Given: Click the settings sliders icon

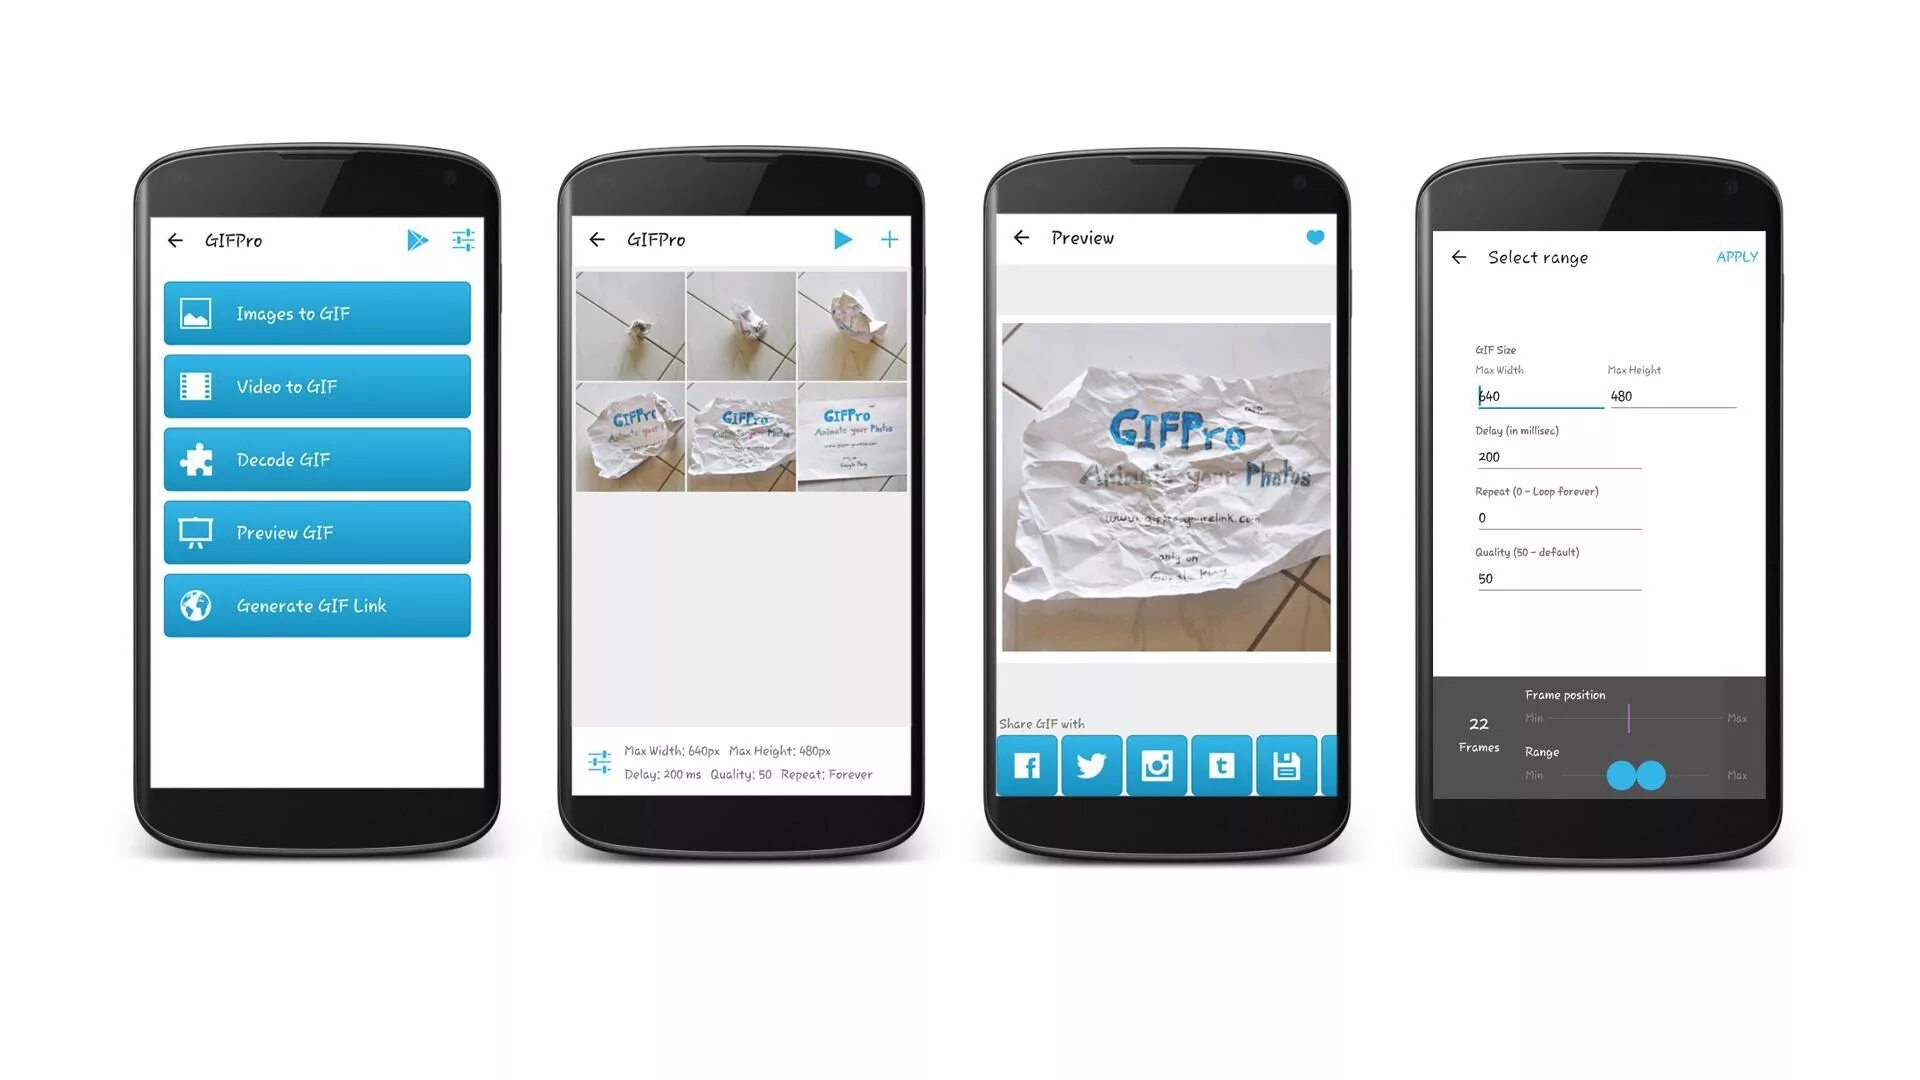Looking at the screenshot, I should (463, 239).
